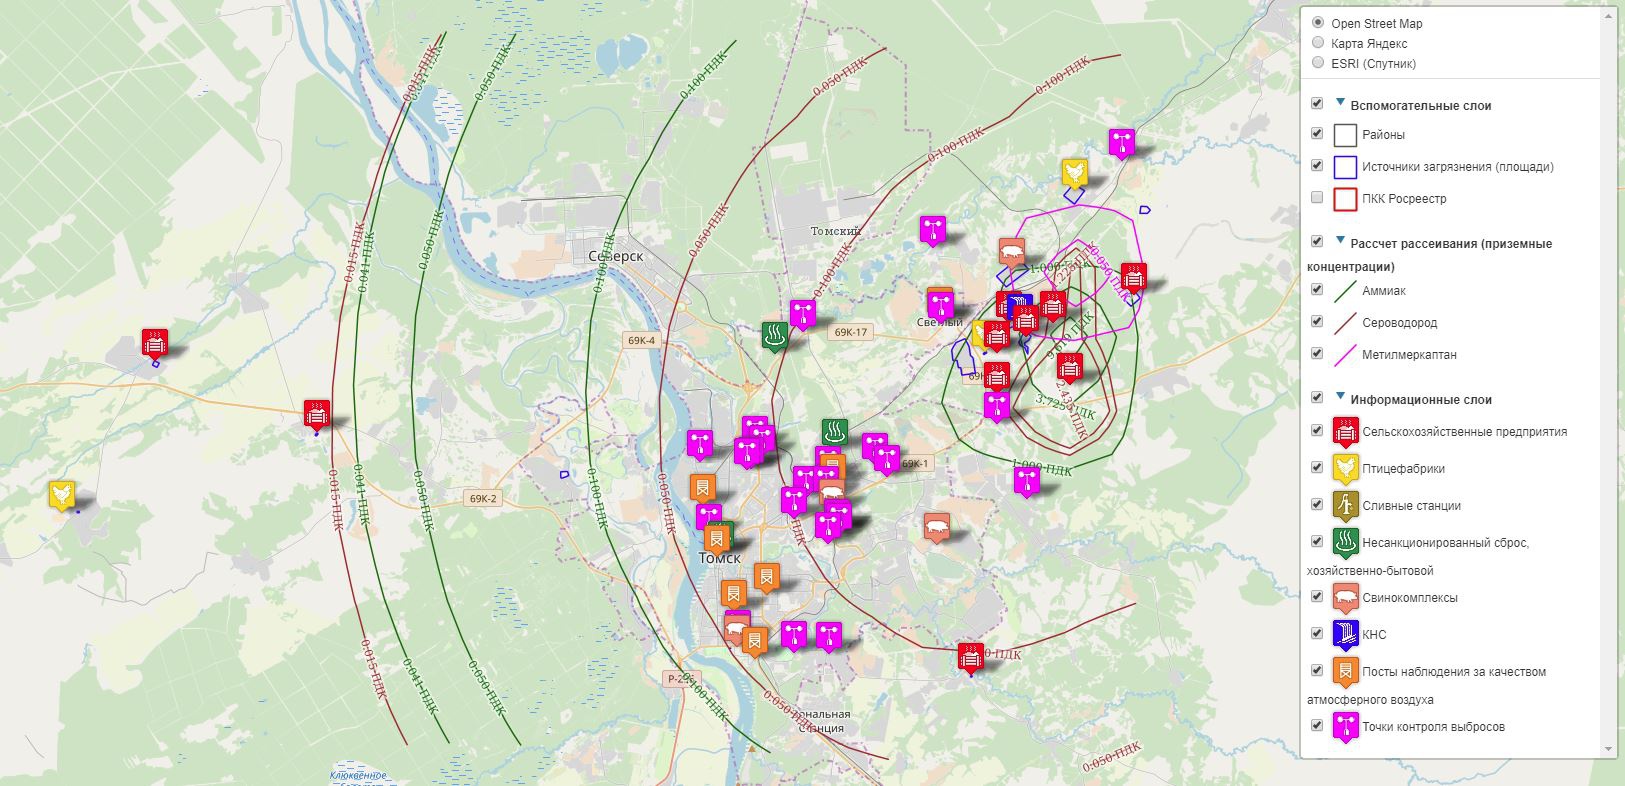
Task: Click the Светлый settlement label
Action: tap(940, 323)
